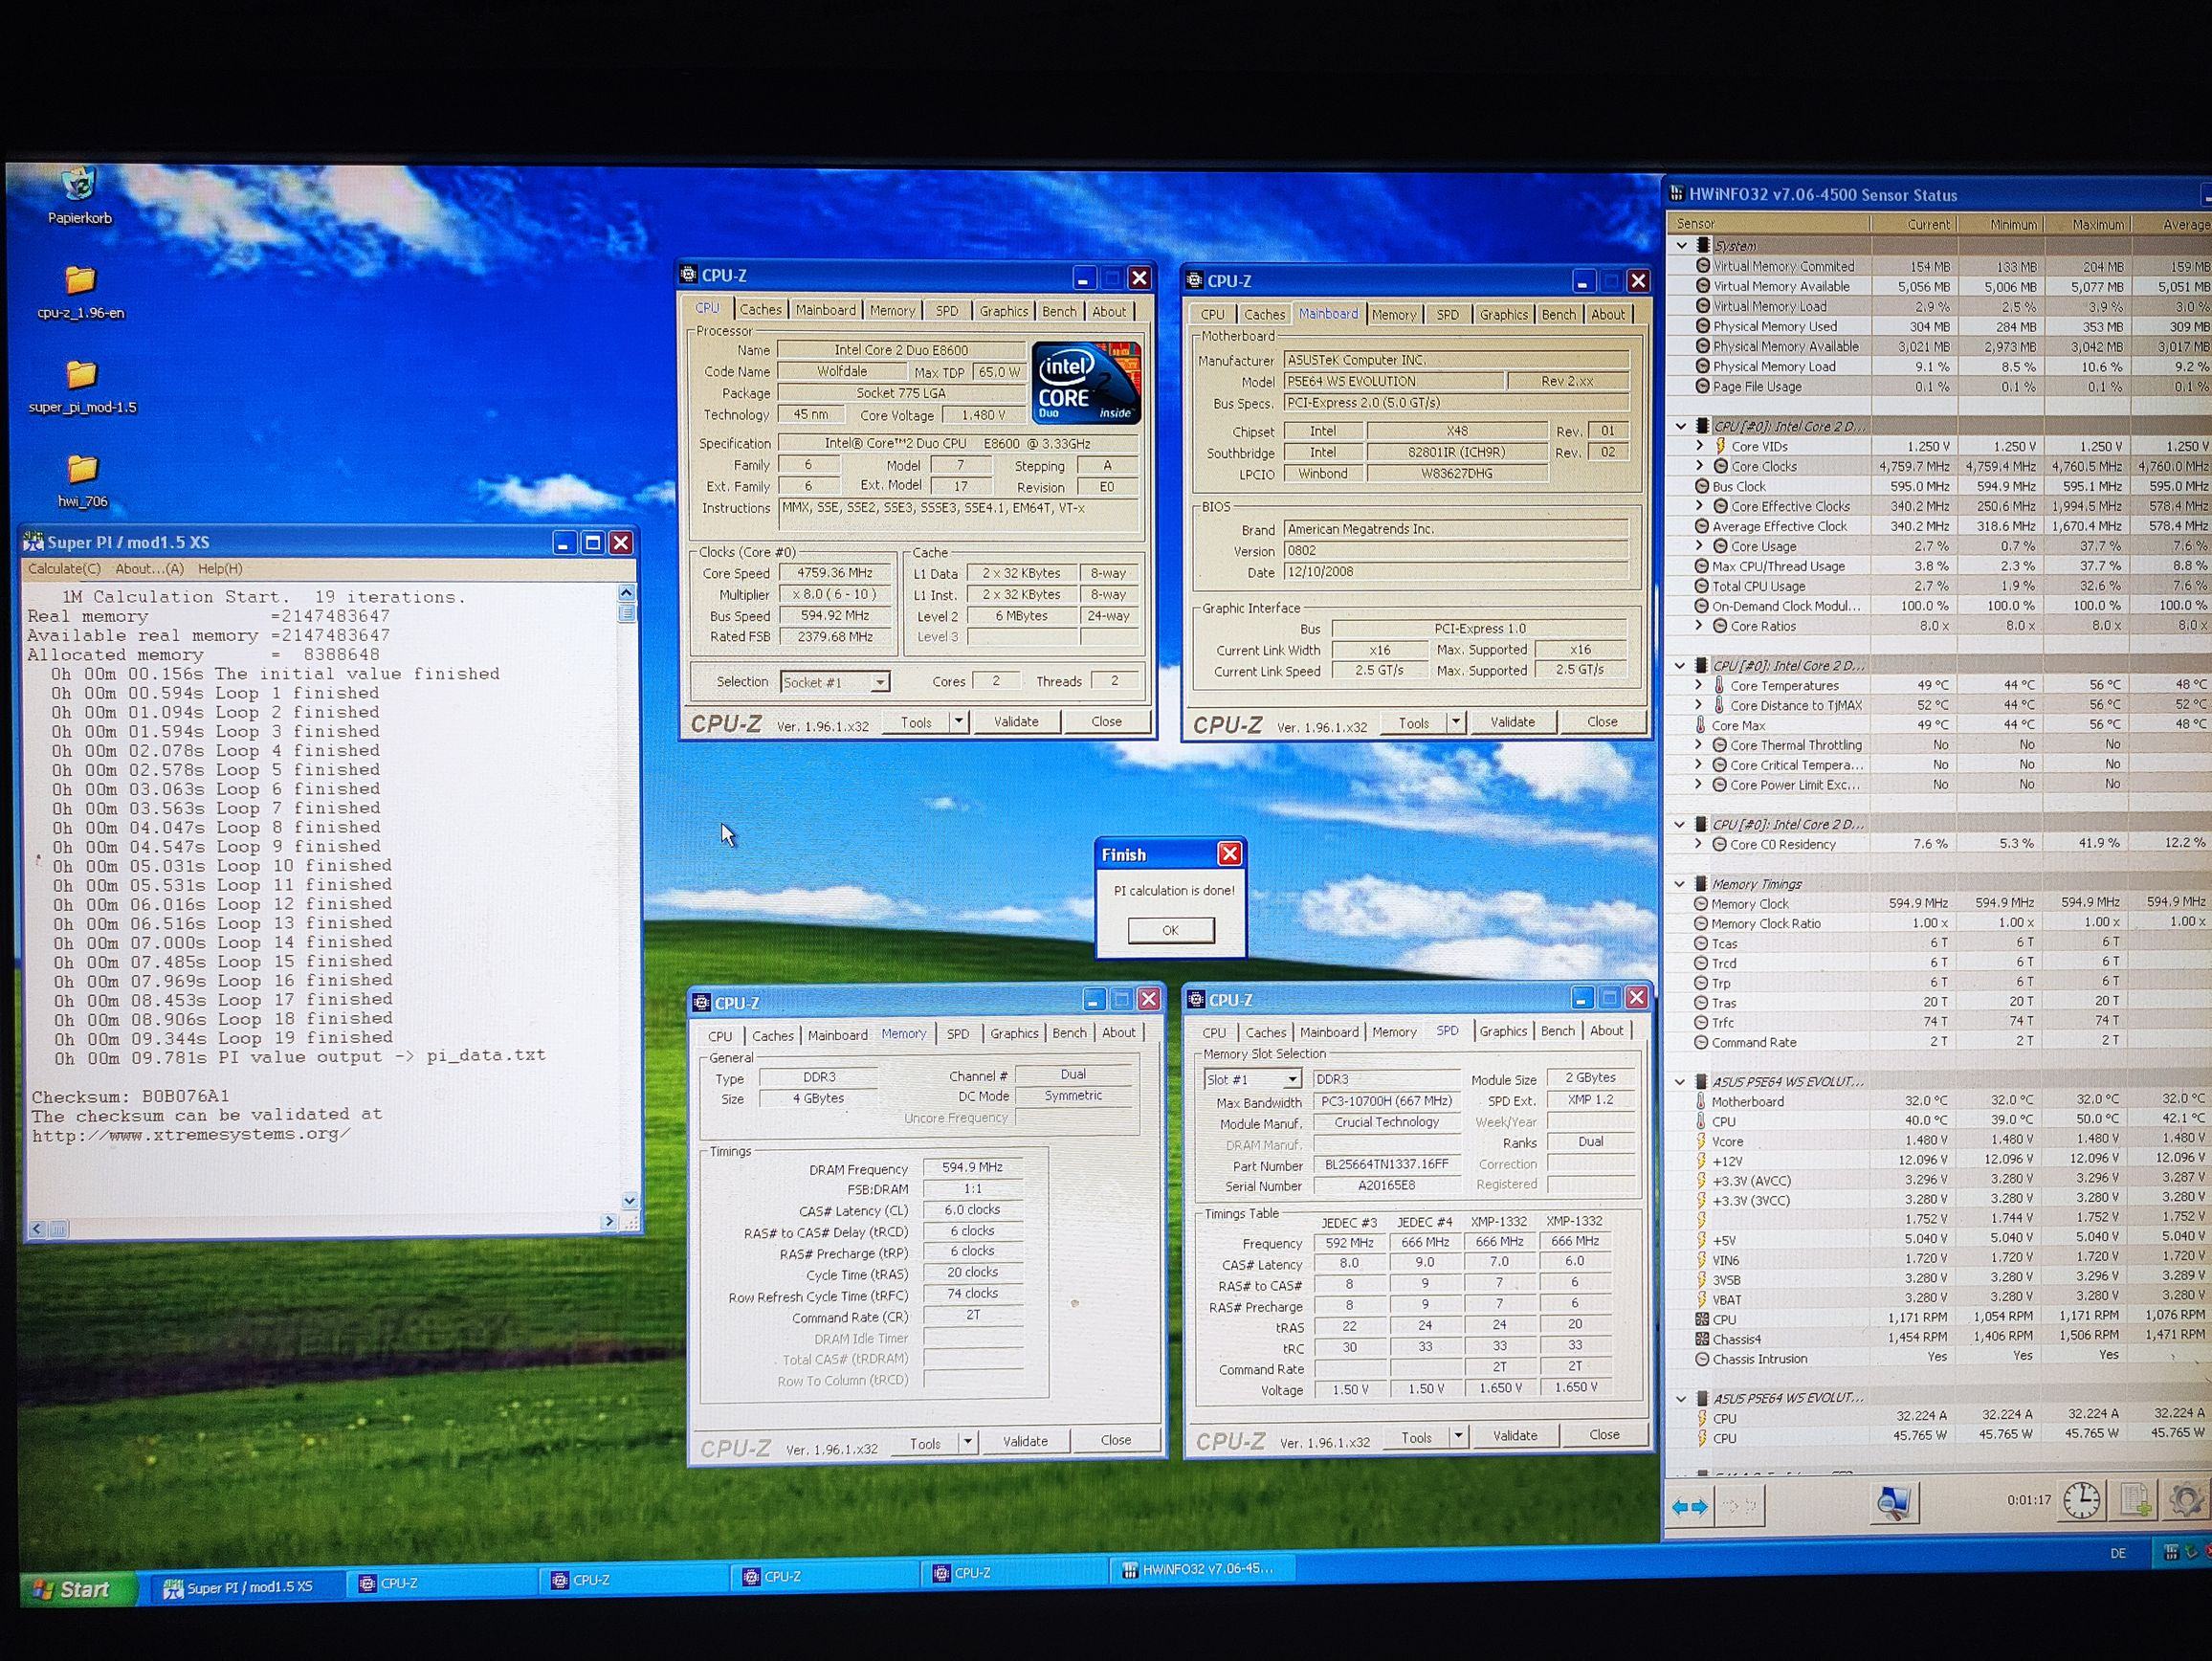2212x1661 pixels.
Task: Click HWiNFO network monitor magnifier icon
Action: (1892, 1503)
